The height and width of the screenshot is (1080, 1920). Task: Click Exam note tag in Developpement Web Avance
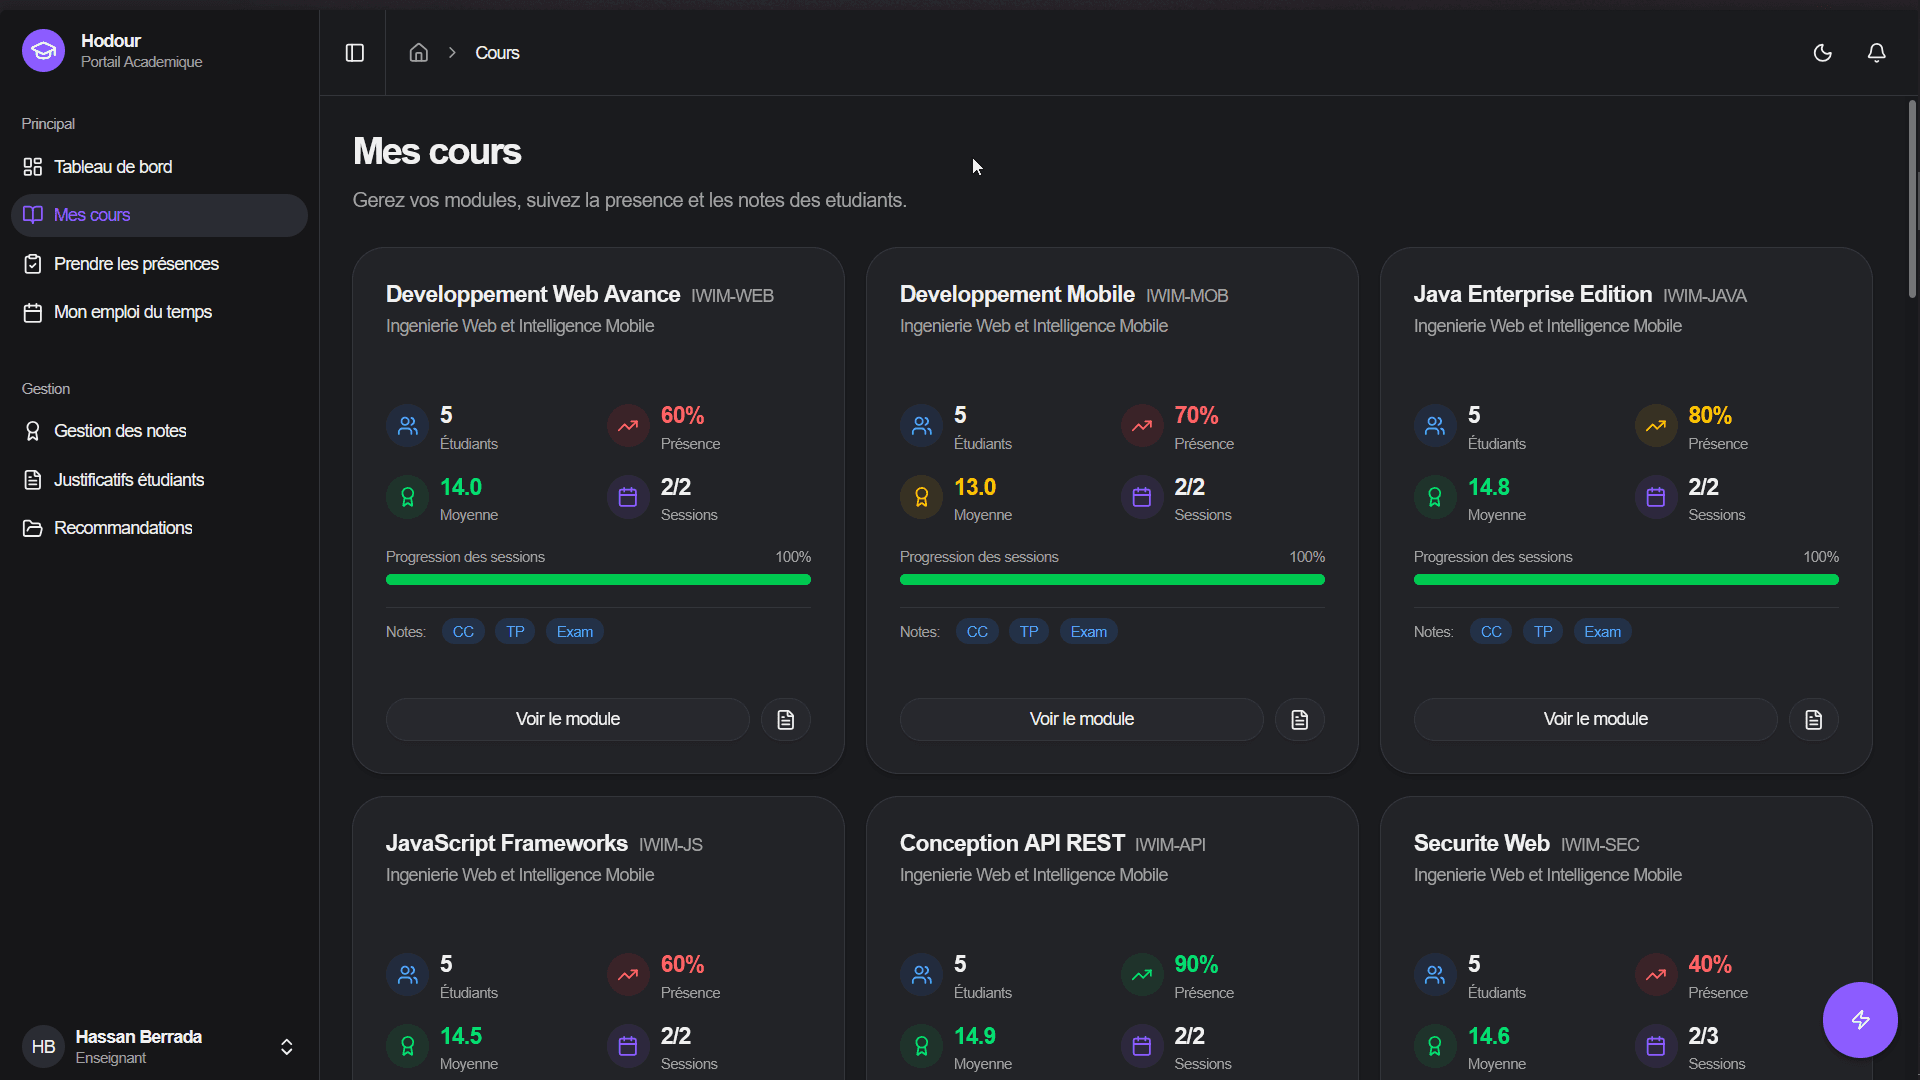coord(575,632)
